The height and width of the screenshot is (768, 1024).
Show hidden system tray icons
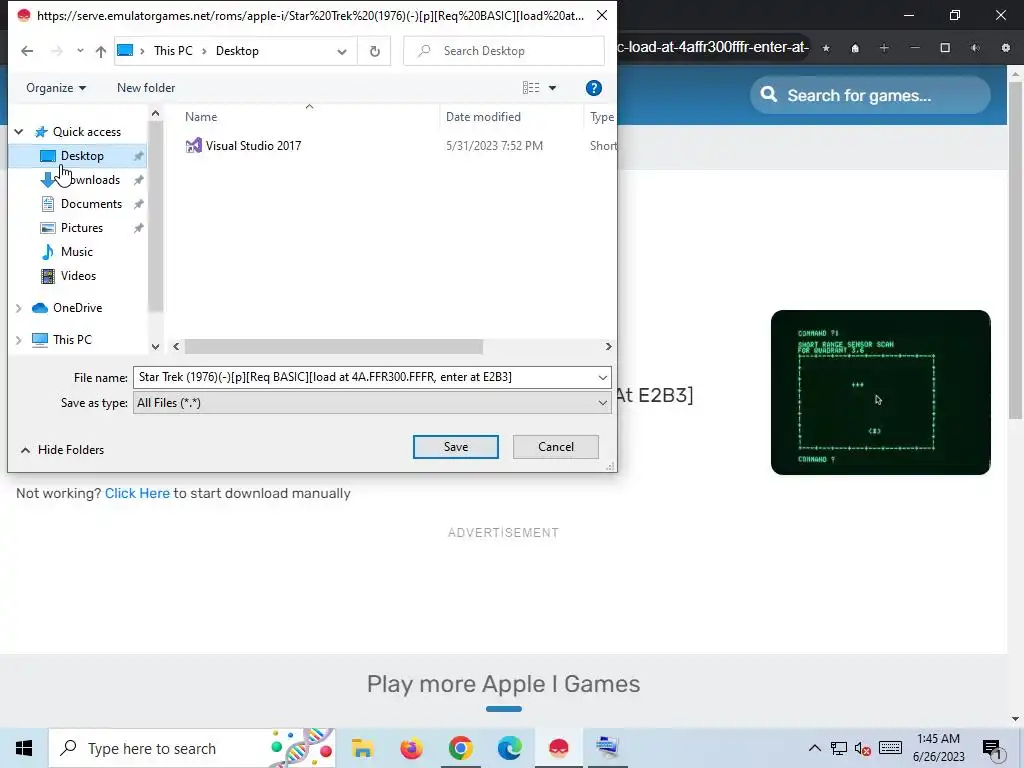pos(814,748)
